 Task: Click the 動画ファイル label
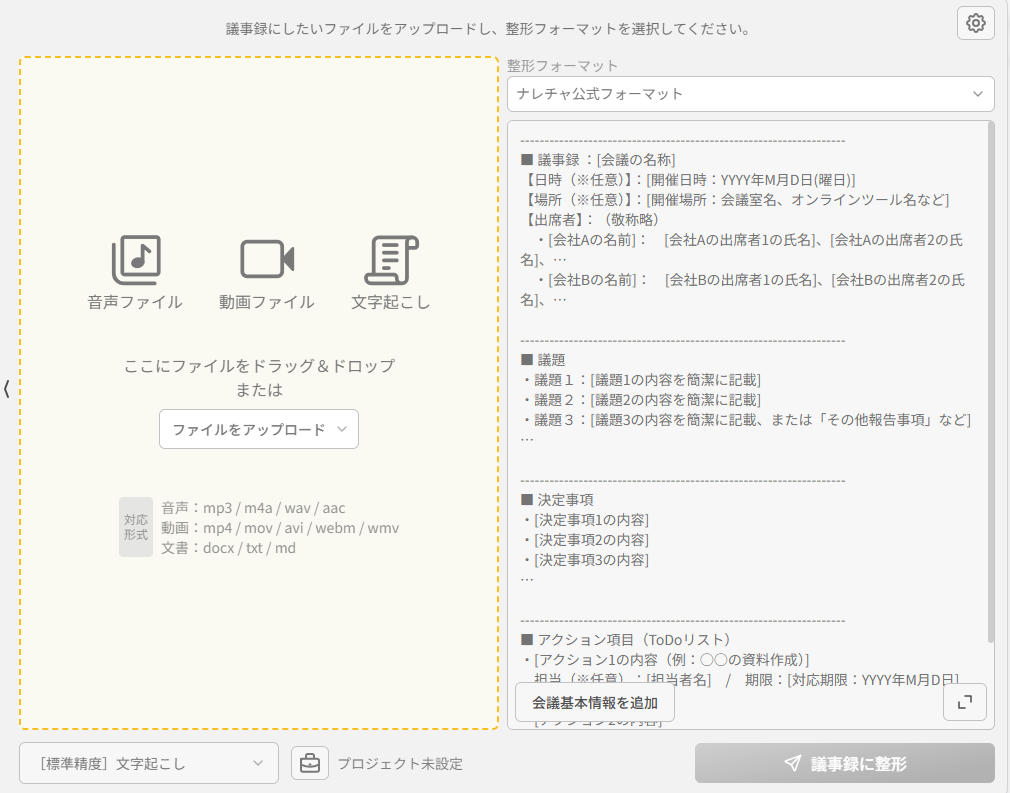coord(267,302)
